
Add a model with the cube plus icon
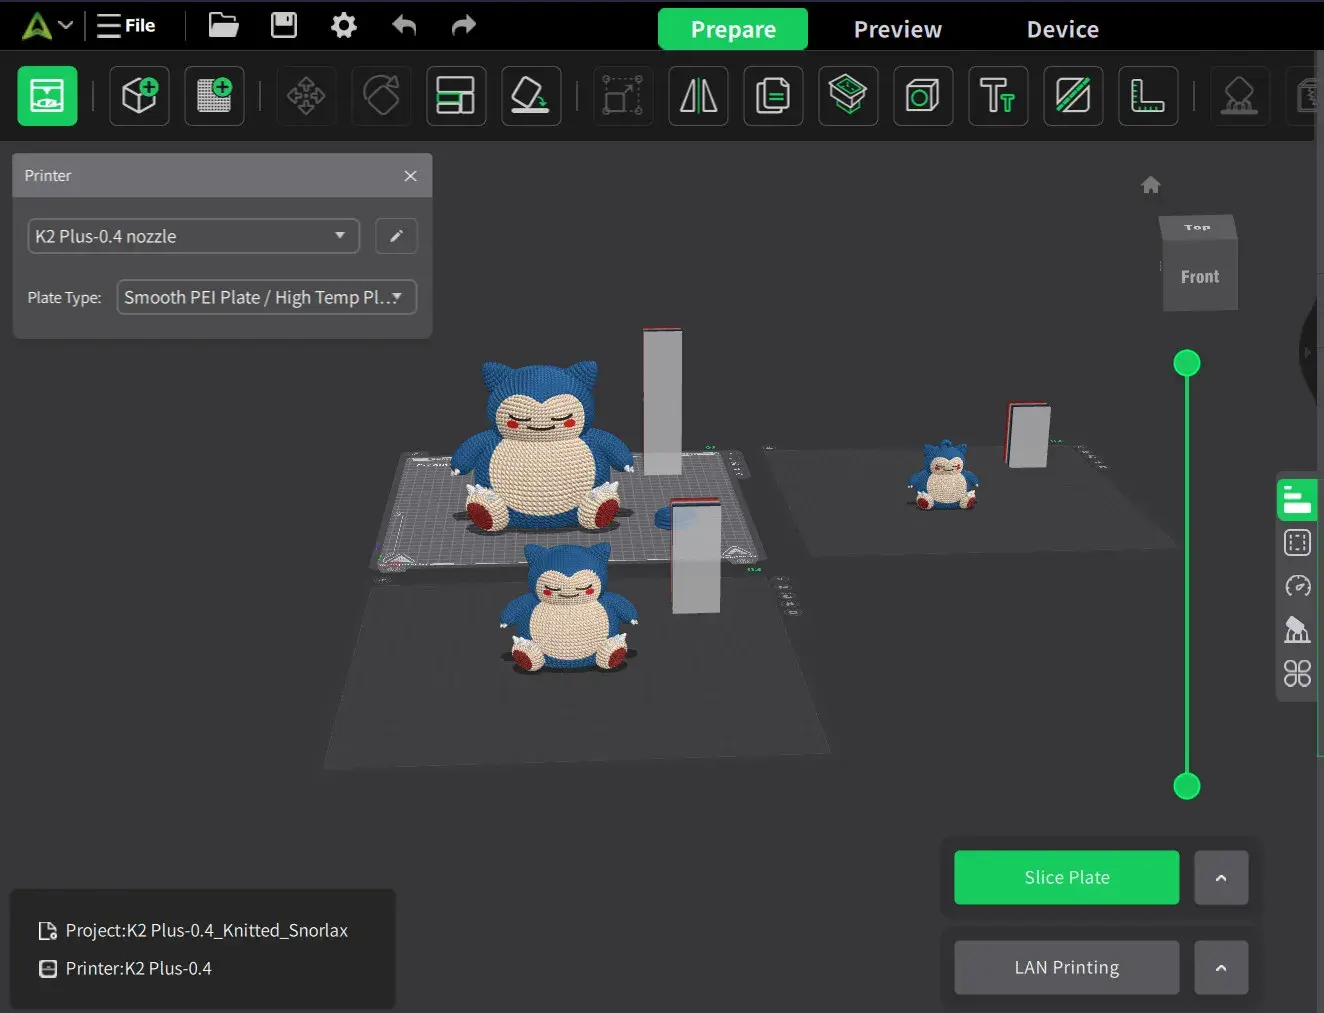pos(139,96)
